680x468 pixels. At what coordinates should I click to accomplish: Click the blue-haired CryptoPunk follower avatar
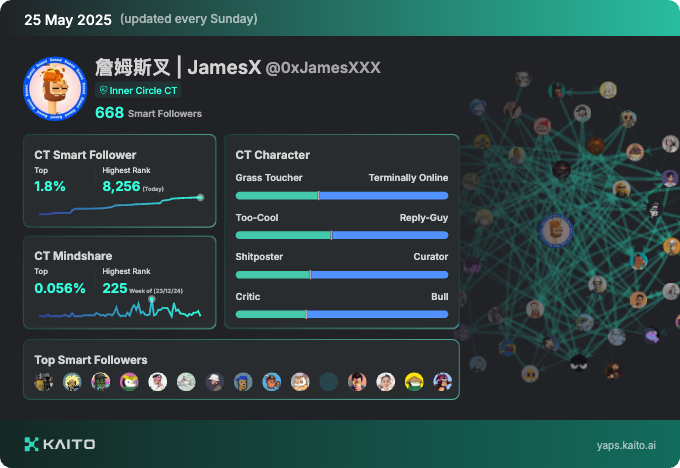click(243, 382)
